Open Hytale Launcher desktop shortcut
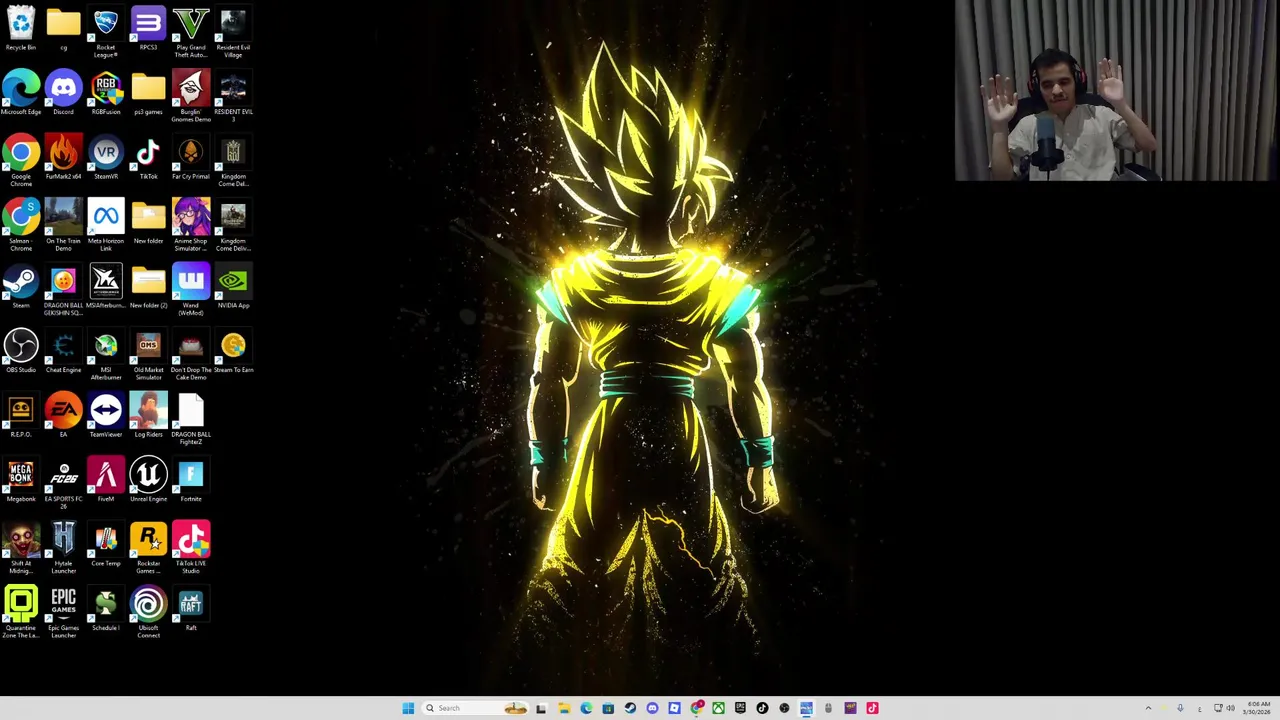 63,549
